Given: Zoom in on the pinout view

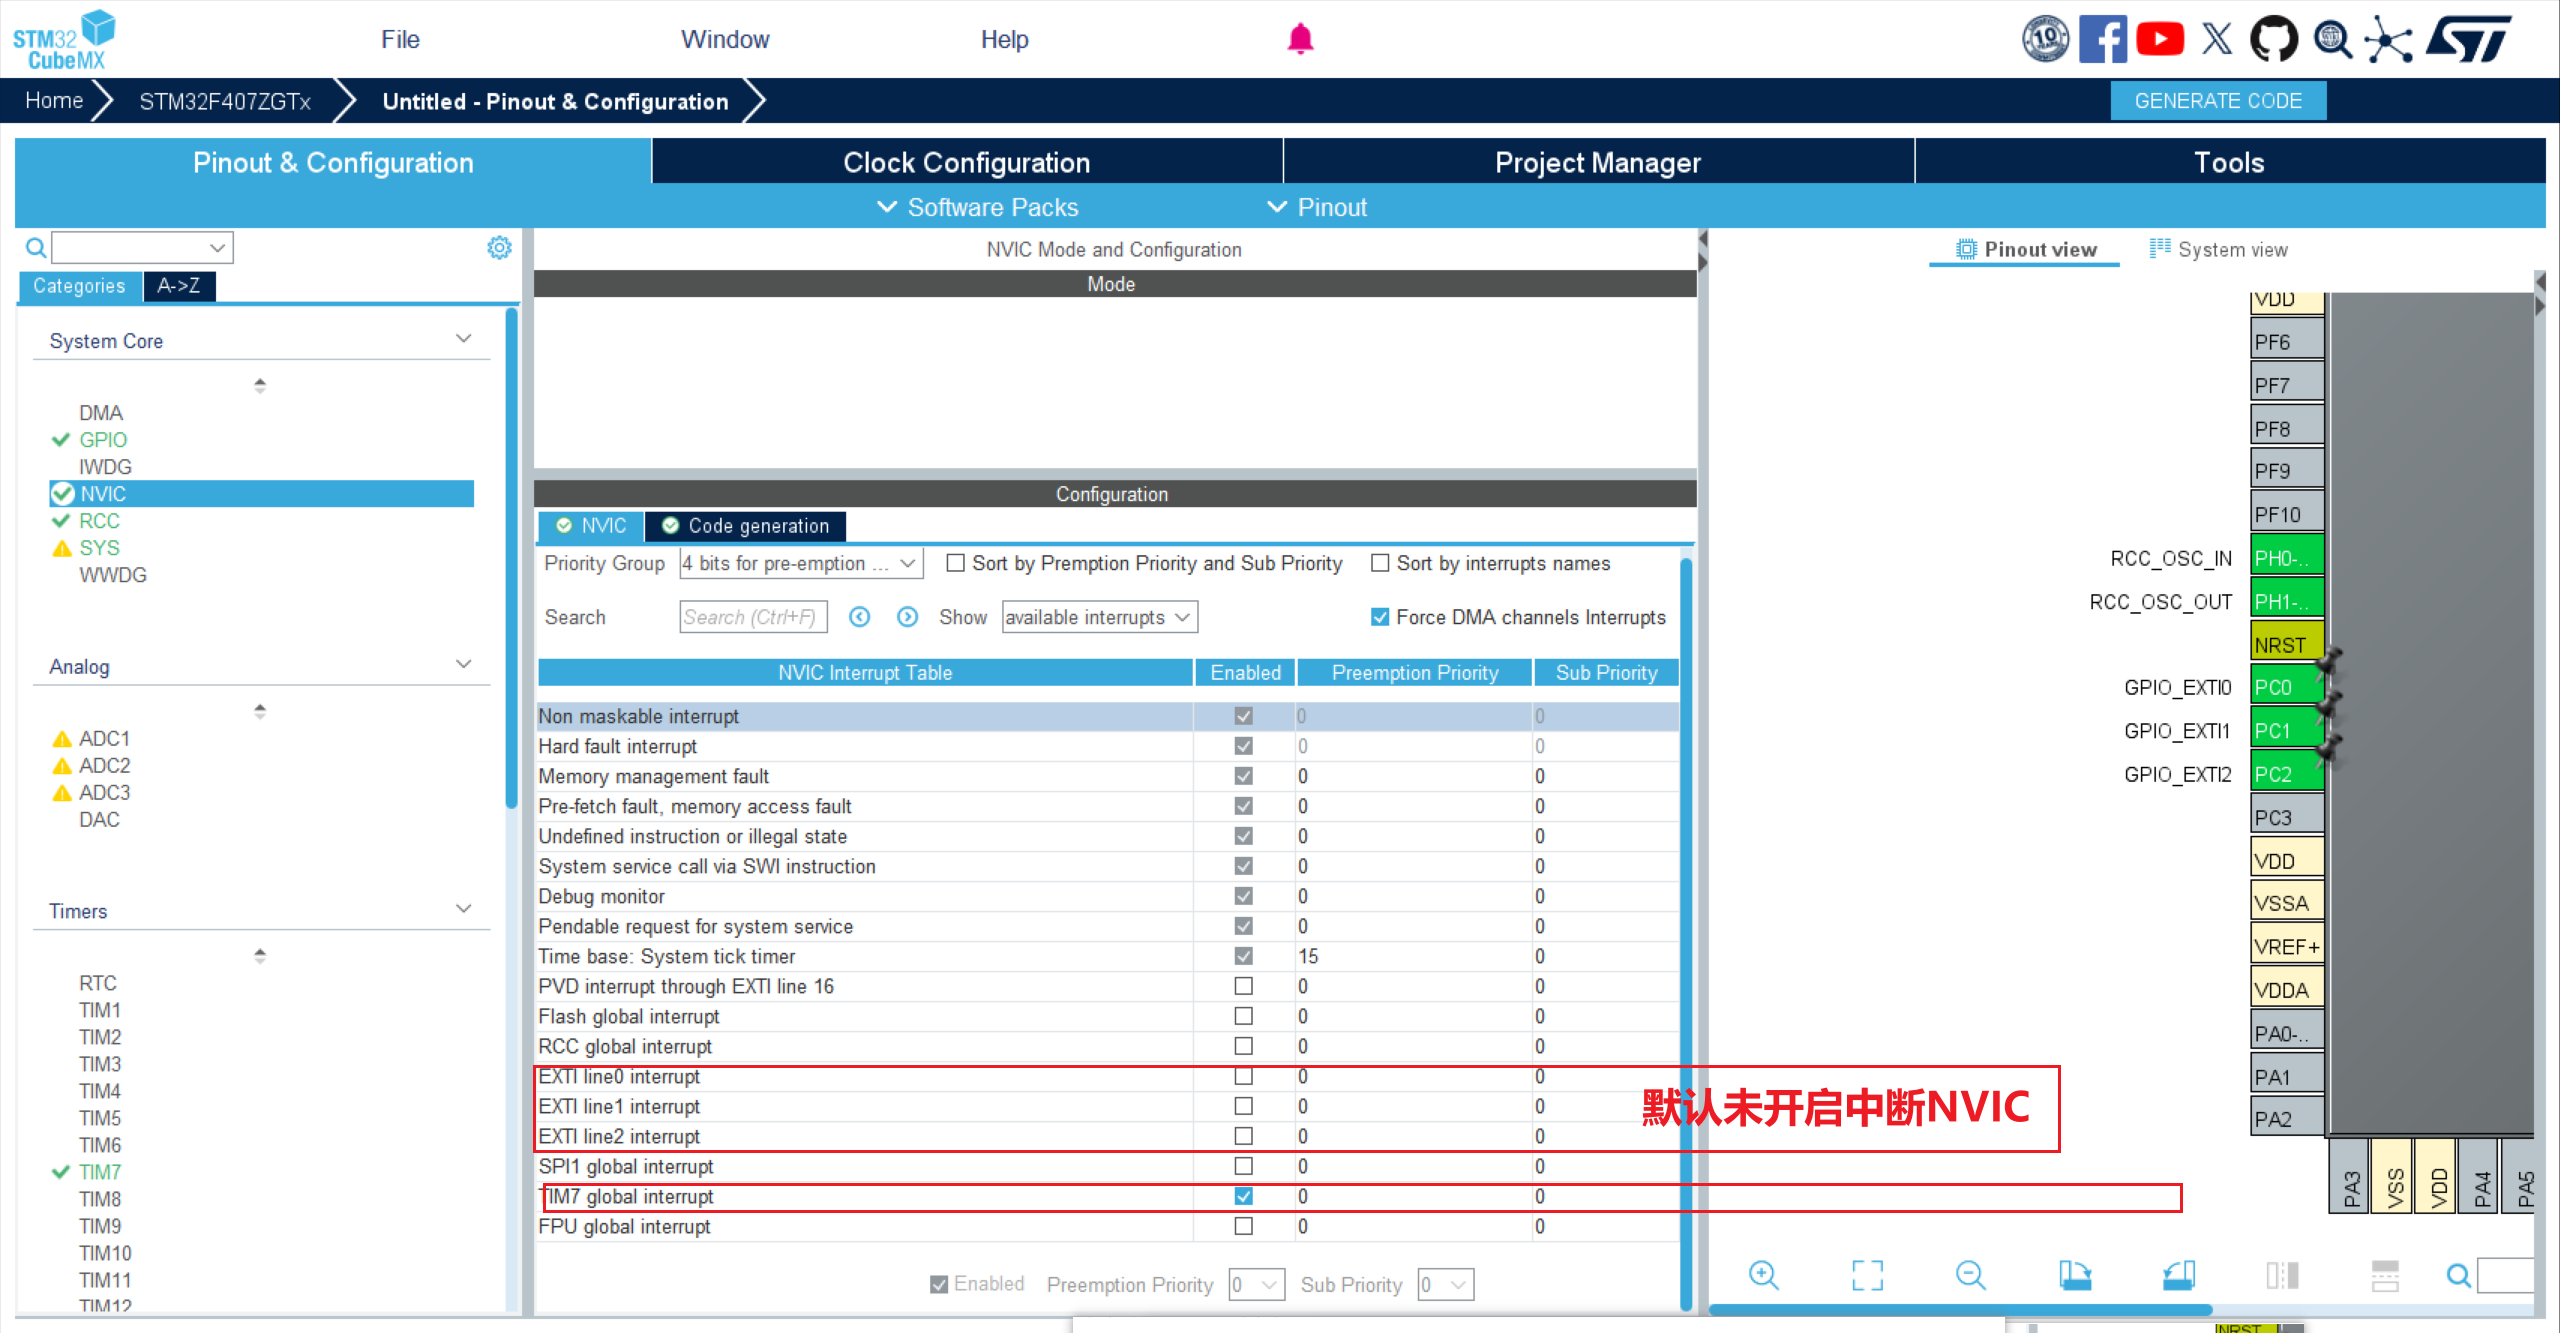Looking at the screenshot, I should point(1763,1275).
